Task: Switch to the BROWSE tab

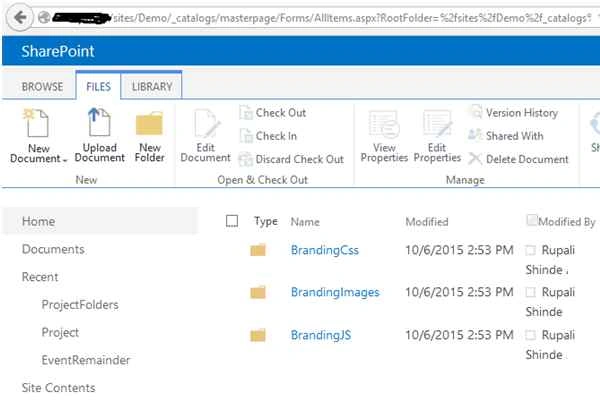Action: click(x=42, y=86)
